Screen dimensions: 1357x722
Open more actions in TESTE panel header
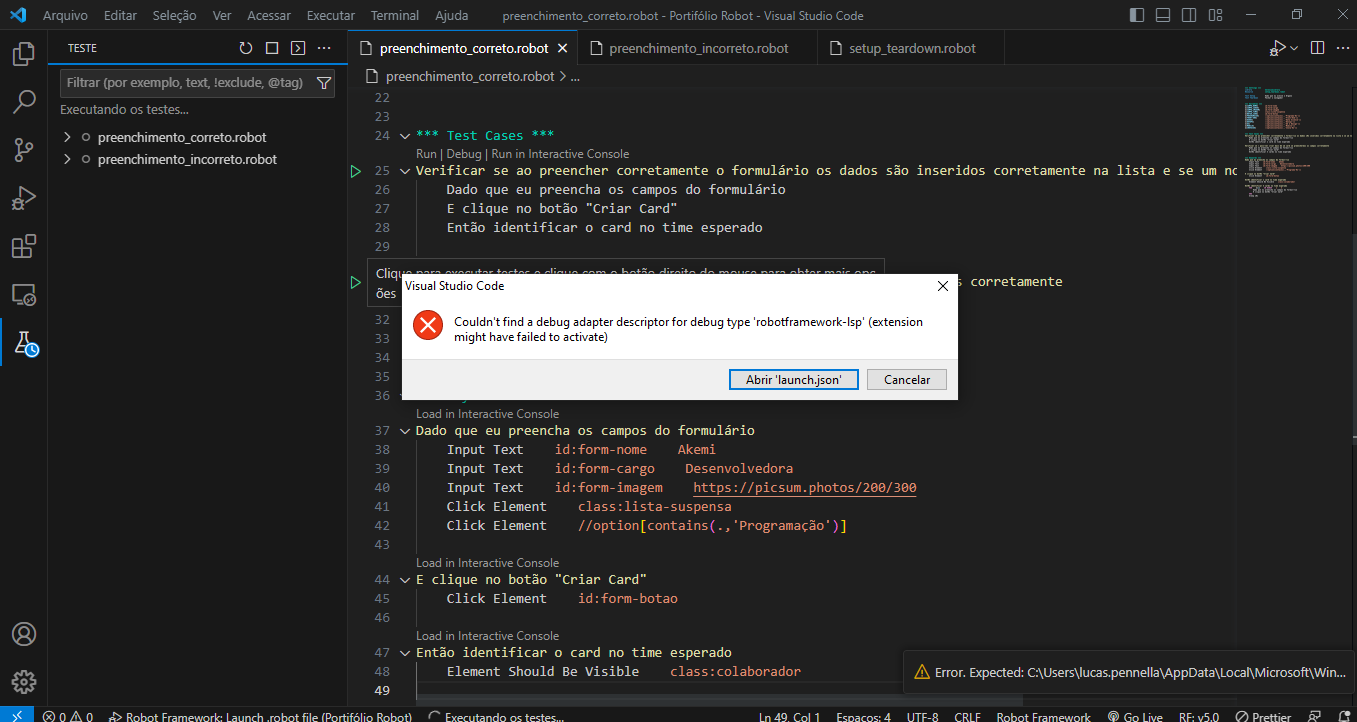click(324, 48)
